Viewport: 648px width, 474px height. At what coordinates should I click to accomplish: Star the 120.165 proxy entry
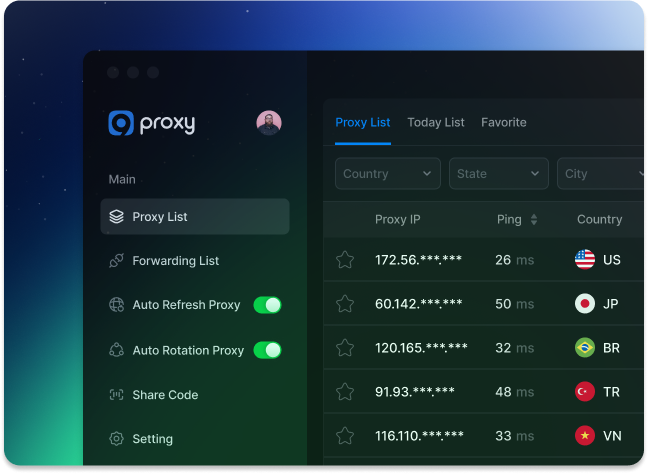(345, 348)
